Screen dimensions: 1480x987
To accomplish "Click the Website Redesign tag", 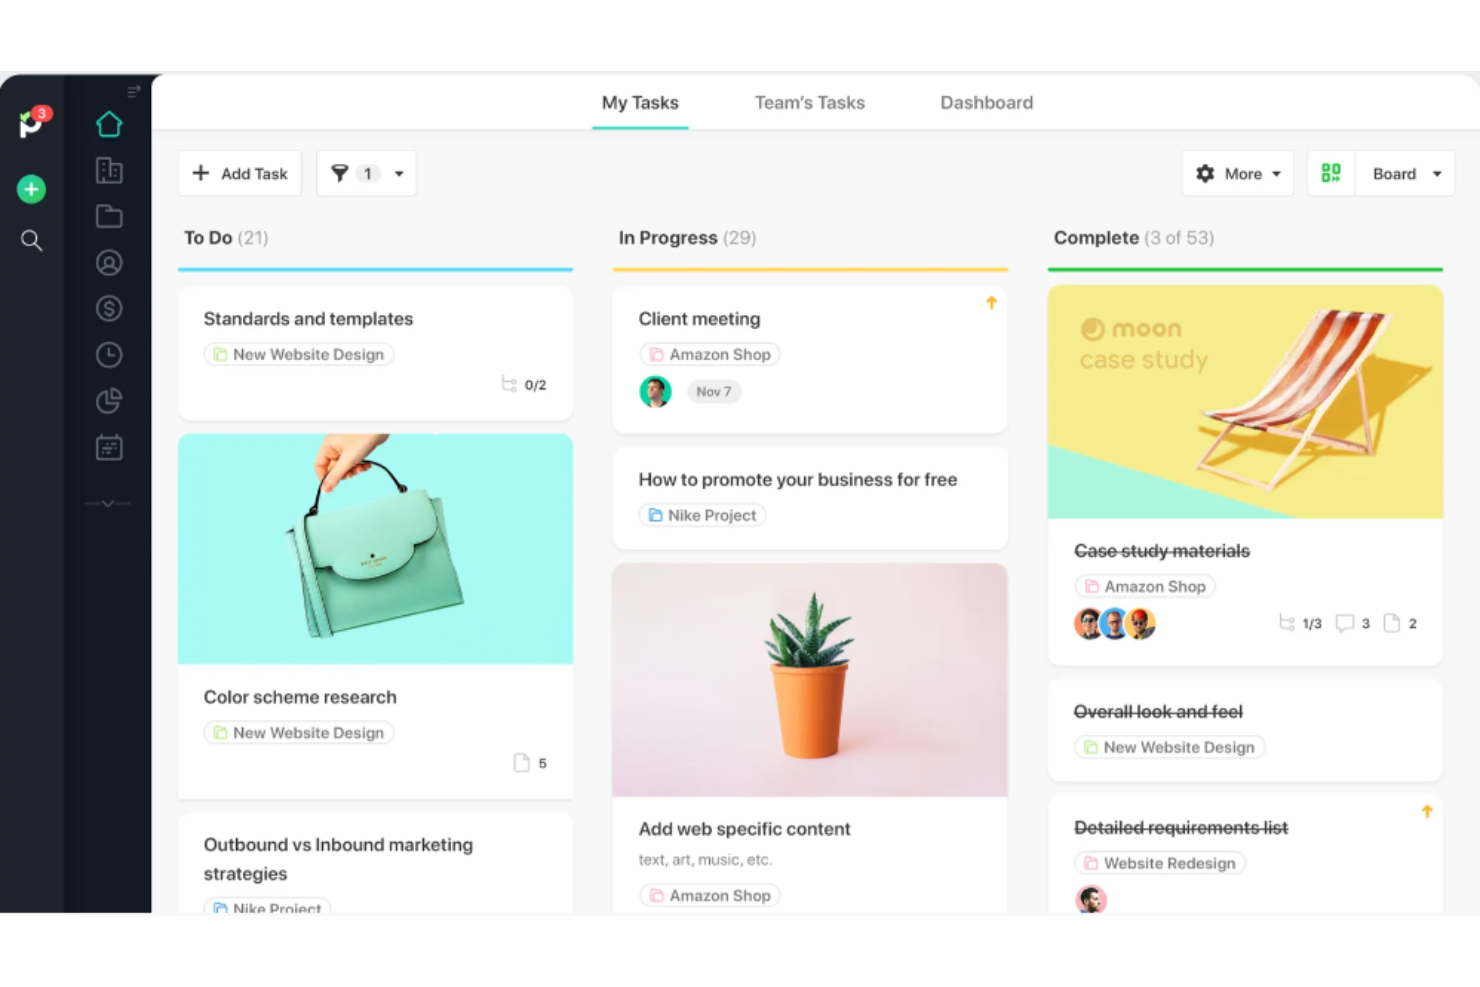I will click(1160, 863).
